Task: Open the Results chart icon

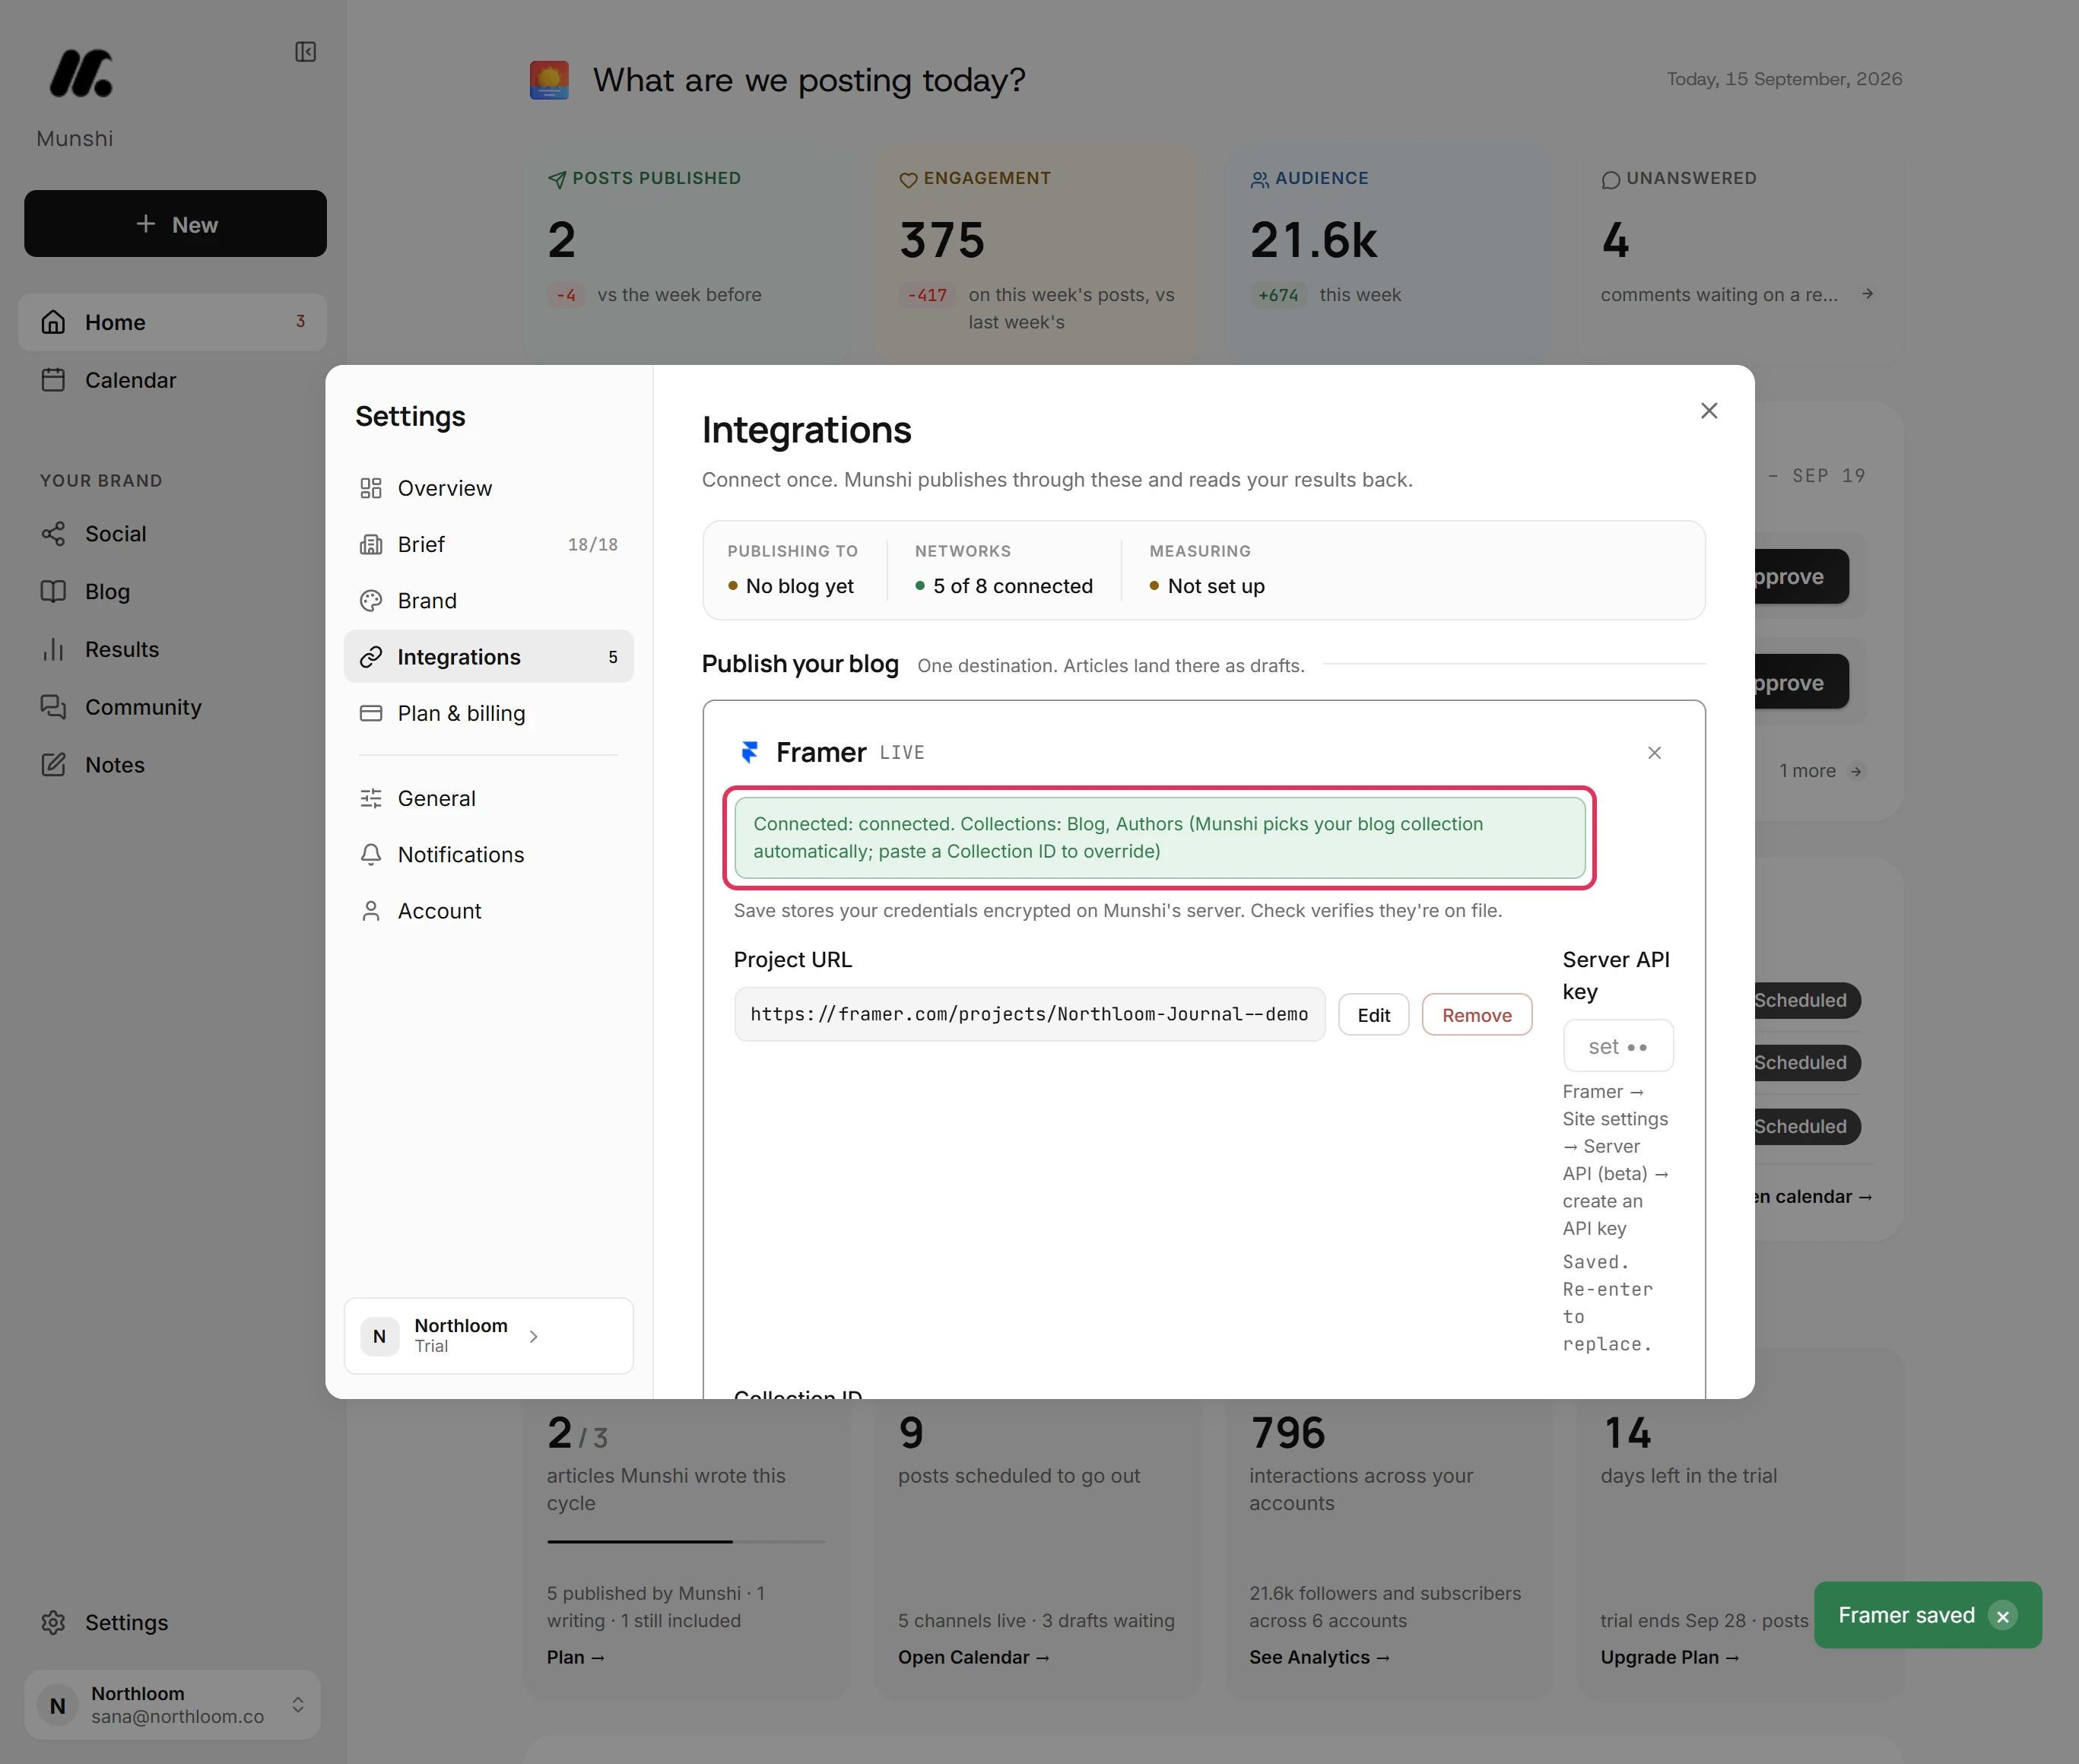Action: (53, 649)
